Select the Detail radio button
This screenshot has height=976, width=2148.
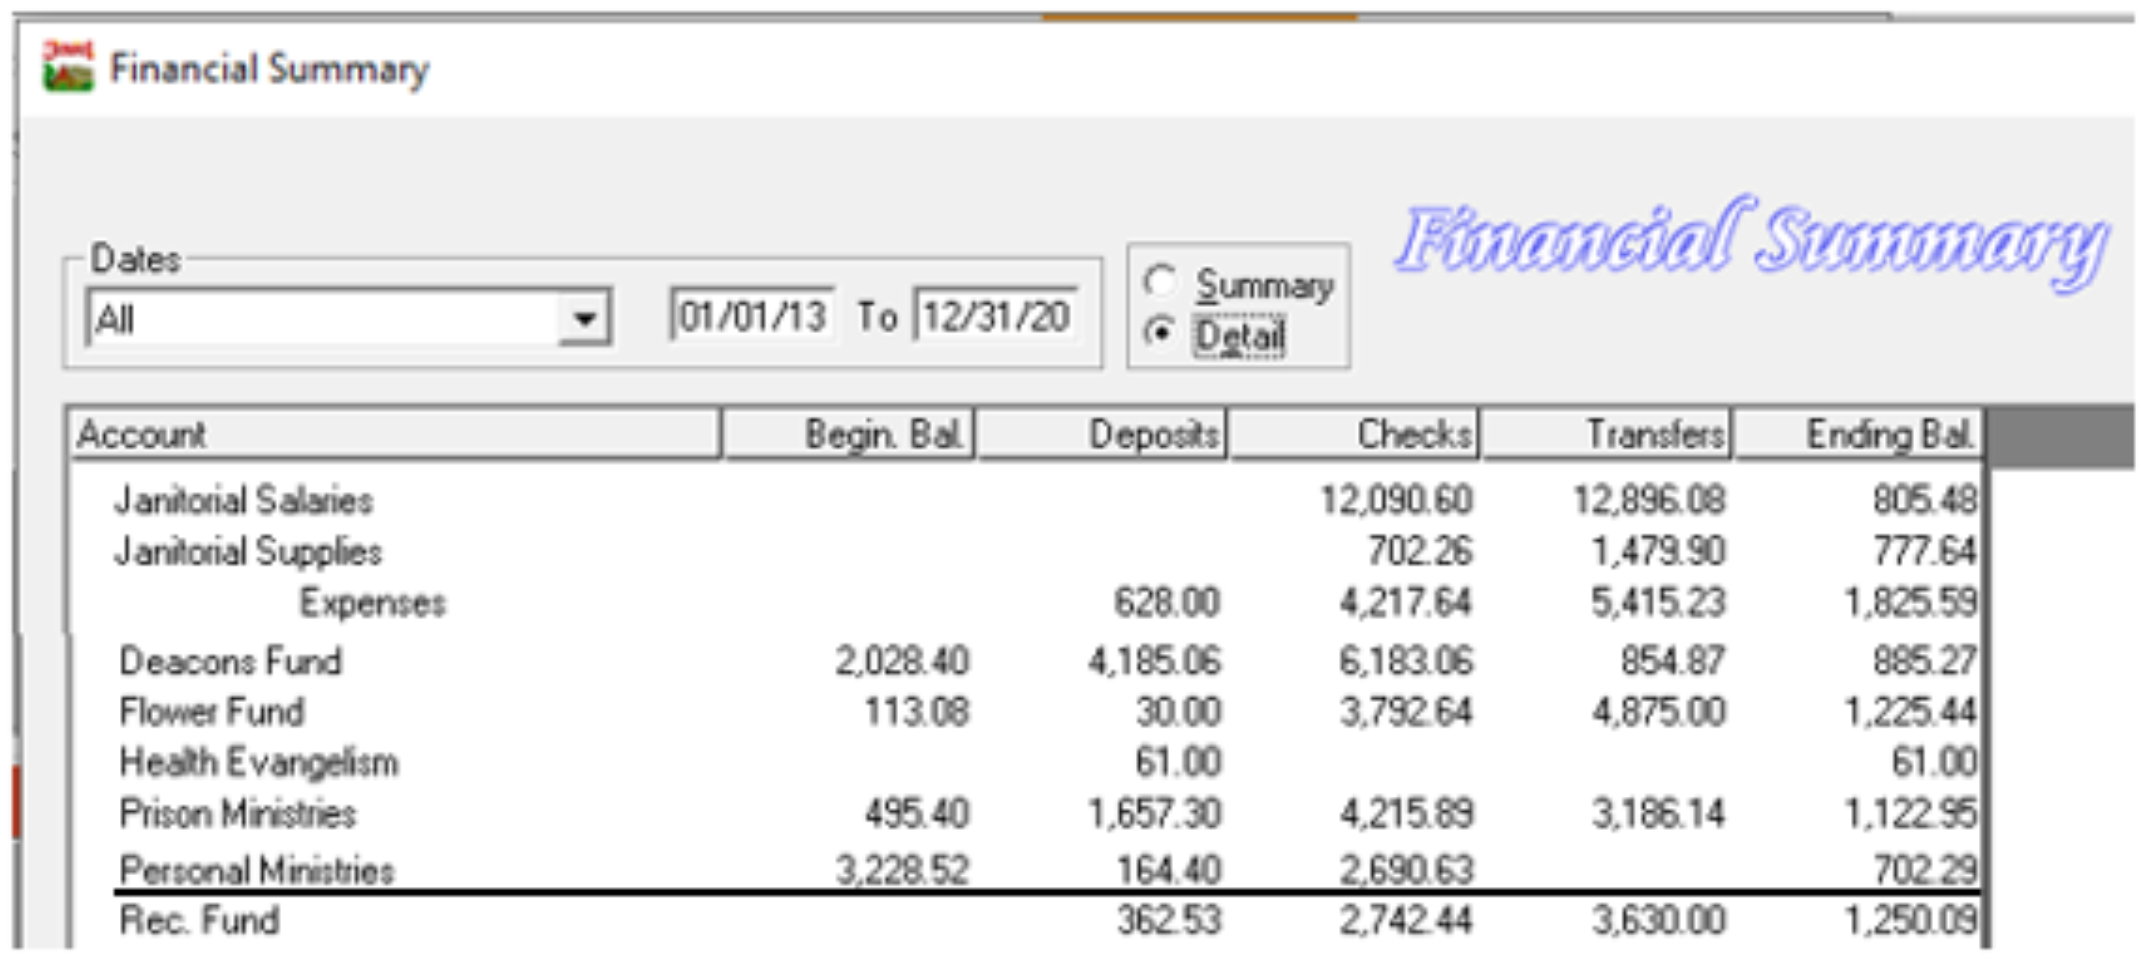pyautogui.click(x=1160, y=332)
